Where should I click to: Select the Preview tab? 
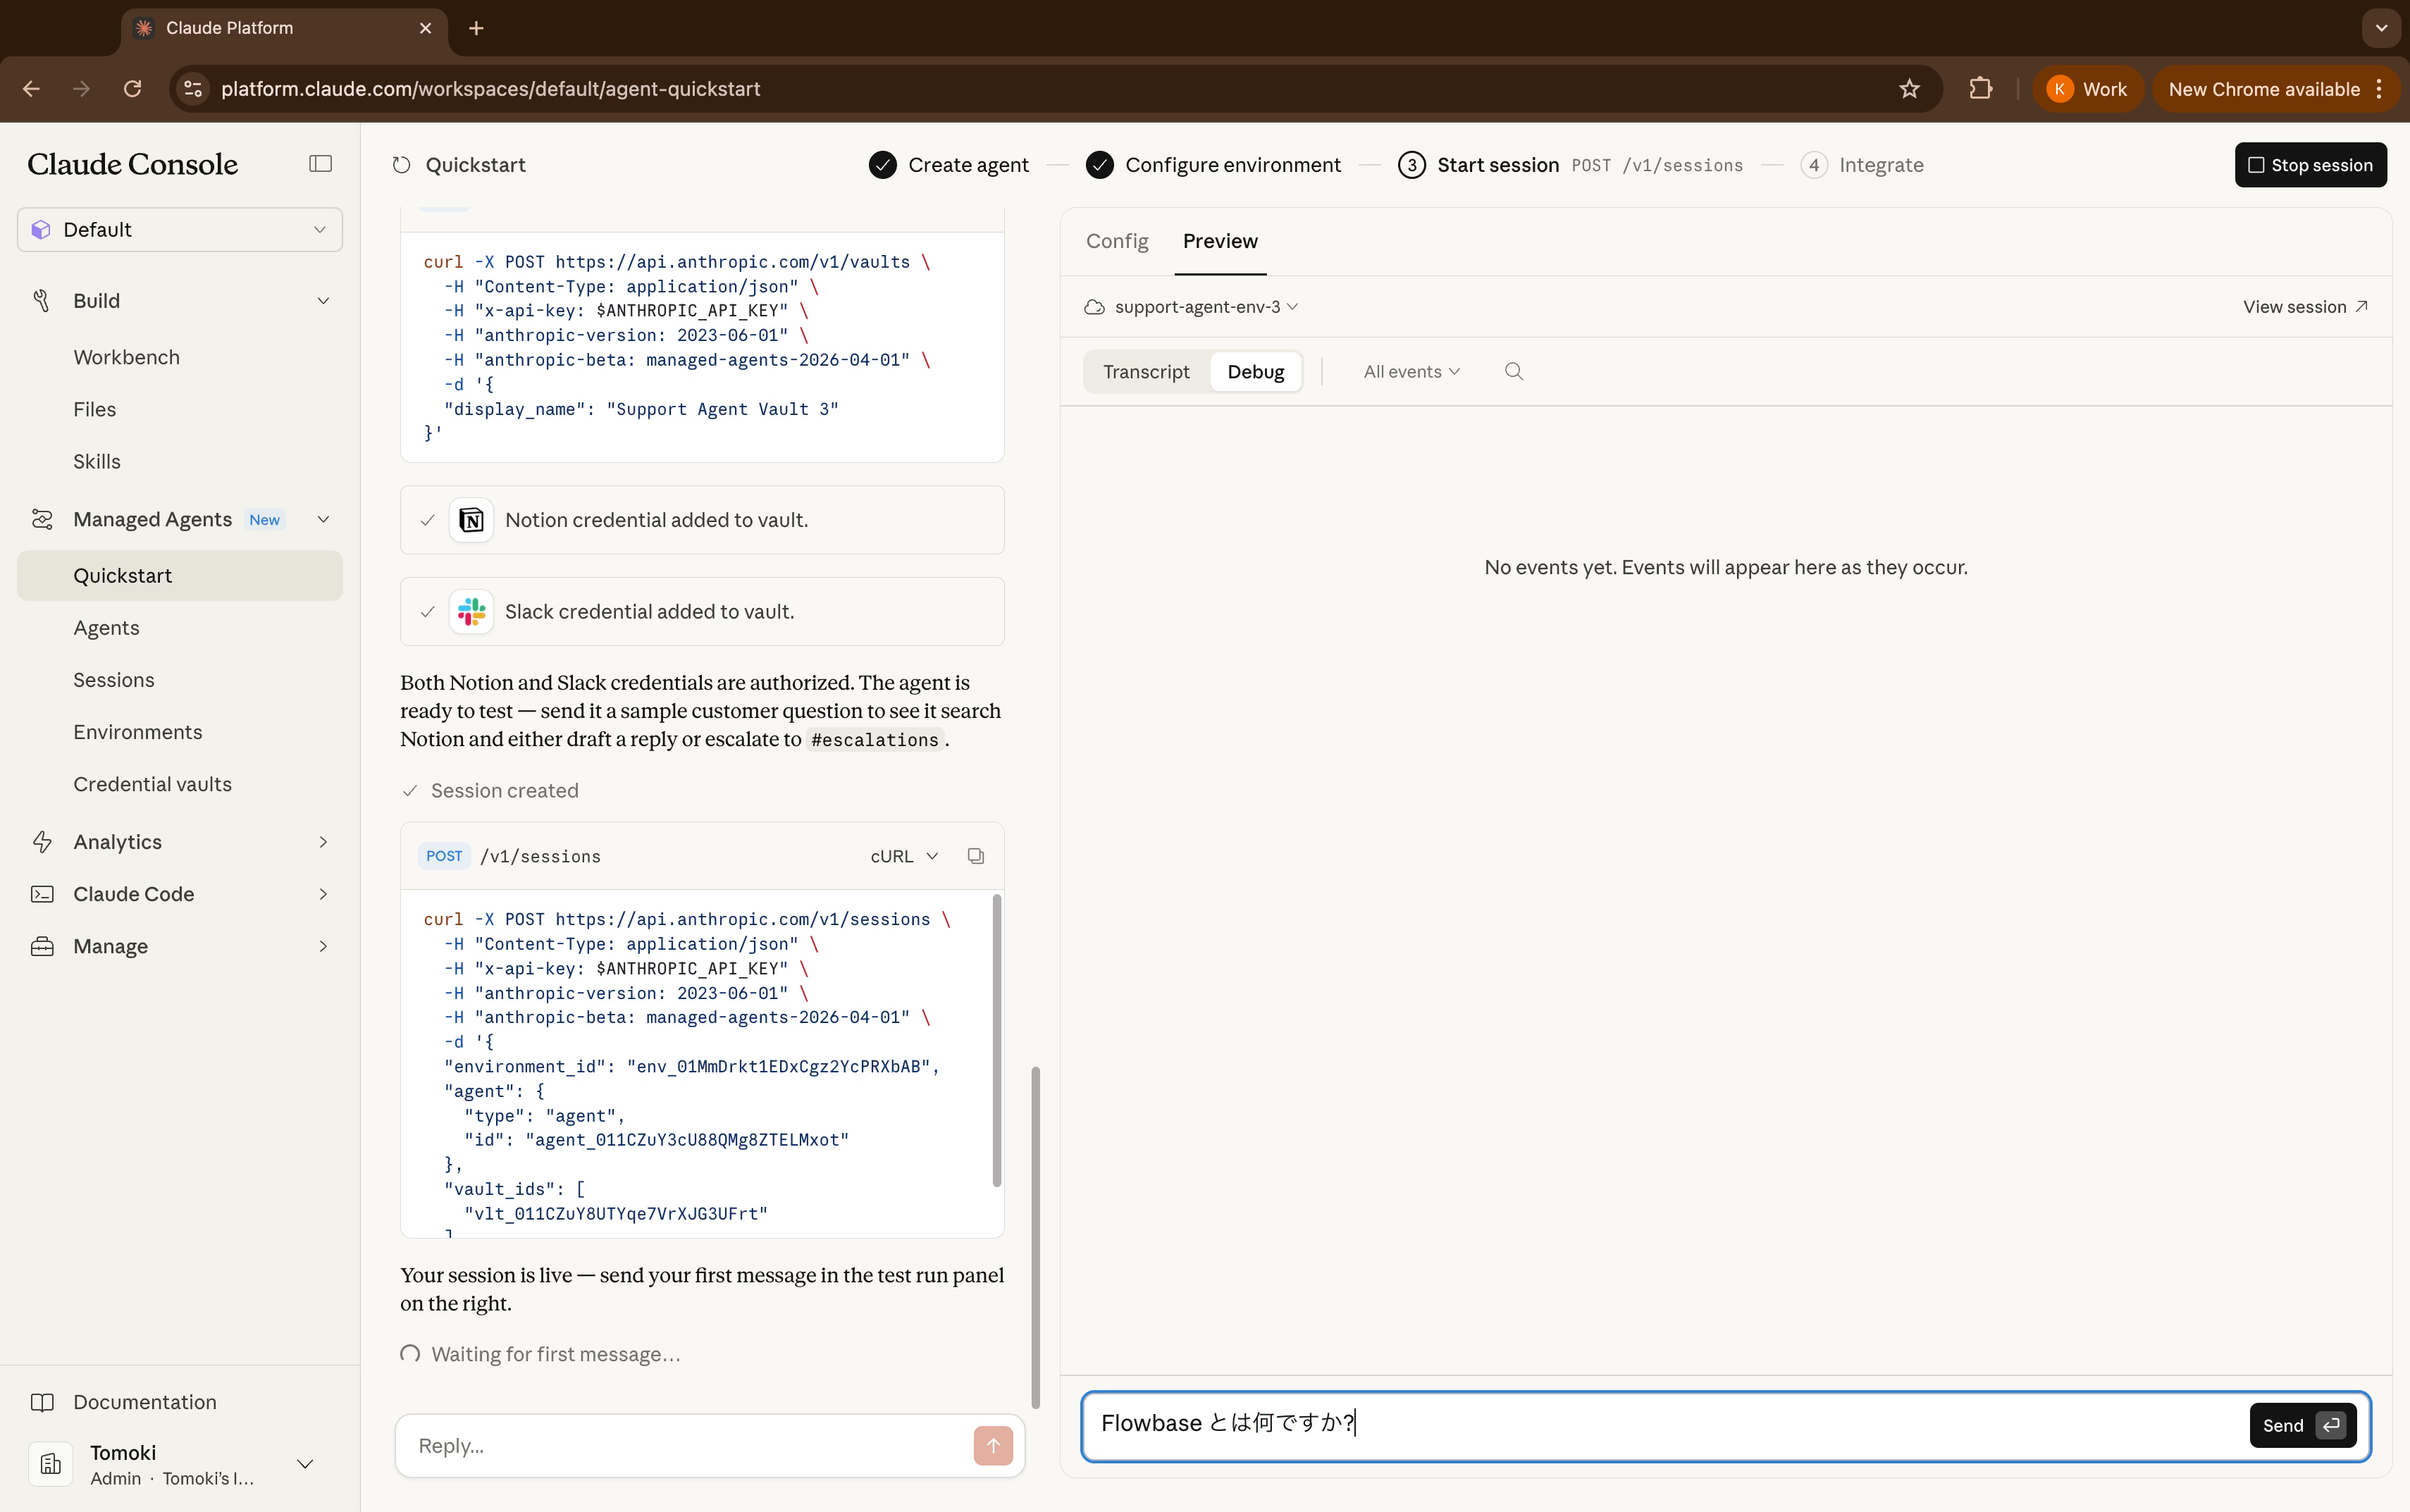click(1220, 241)
